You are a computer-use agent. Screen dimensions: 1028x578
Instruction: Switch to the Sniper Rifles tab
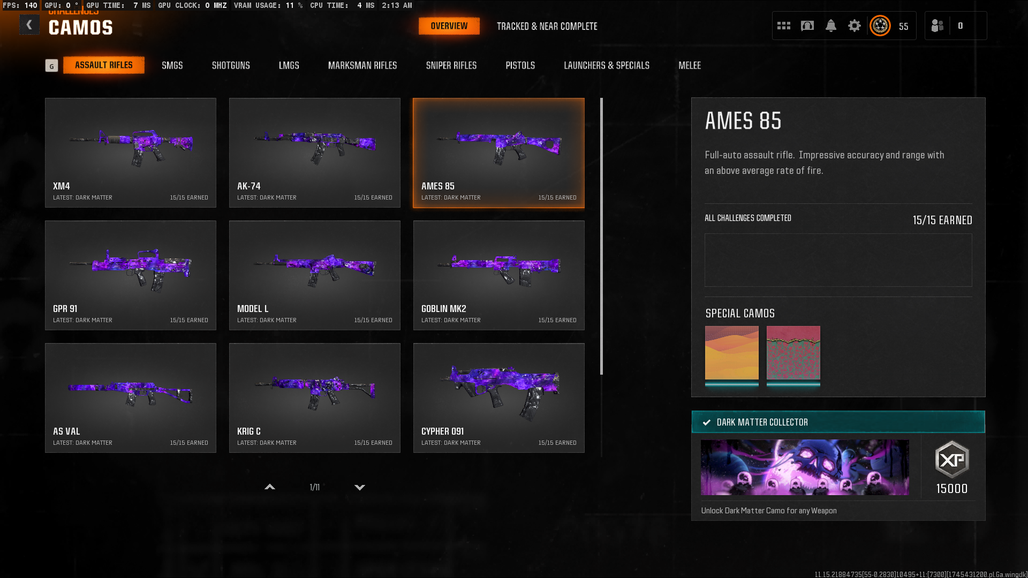(451, 66)
